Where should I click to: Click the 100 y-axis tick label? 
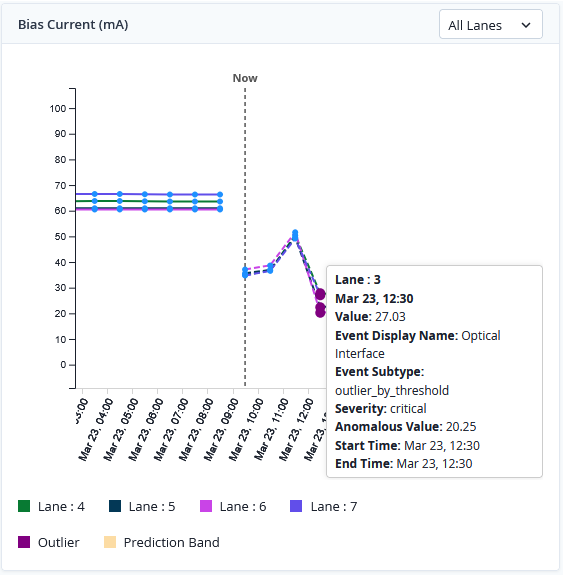coord(58,109)
